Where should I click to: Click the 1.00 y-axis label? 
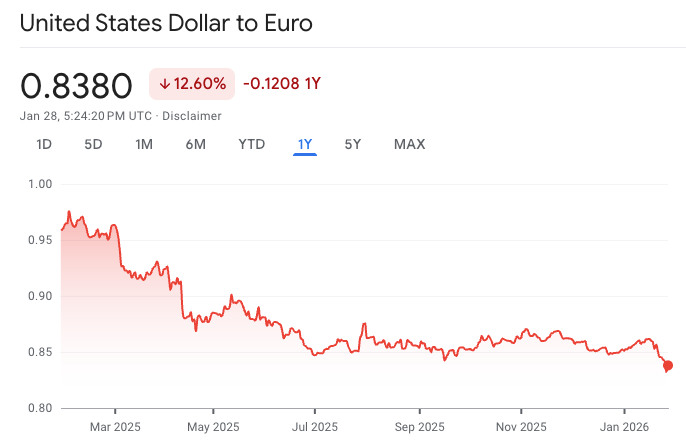[40, 184]
